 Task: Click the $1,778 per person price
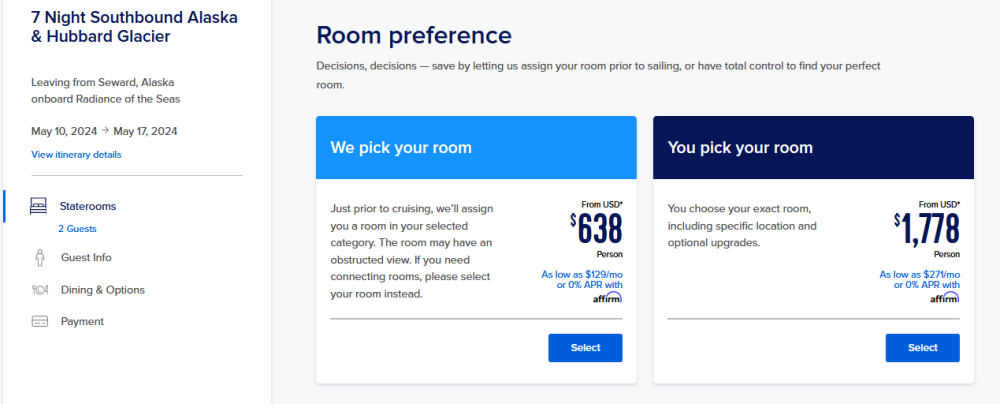[x=927, y=229]
